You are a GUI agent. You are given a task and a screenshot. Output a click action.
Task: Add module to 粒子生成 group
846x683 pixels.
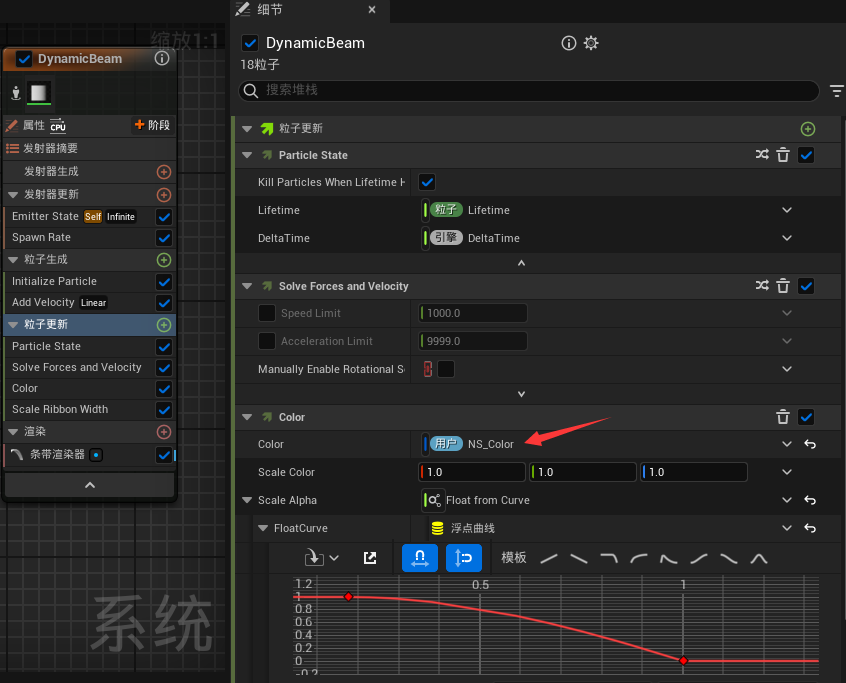point(164,259)
